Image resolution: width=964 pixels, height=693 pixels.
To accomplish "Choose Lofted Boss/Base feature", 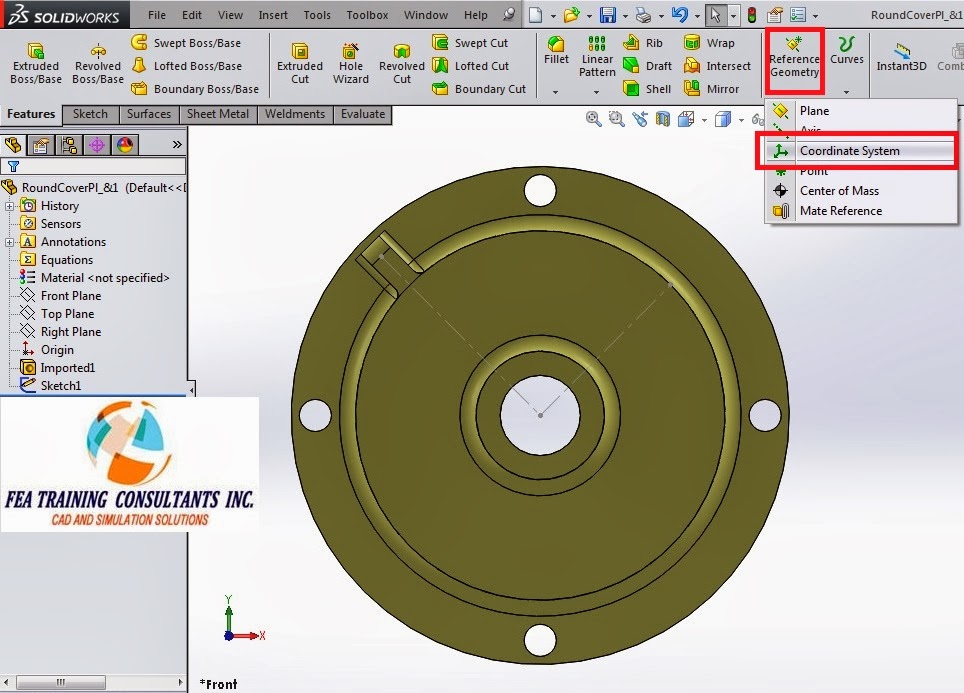I will click(x=188, y=66).
